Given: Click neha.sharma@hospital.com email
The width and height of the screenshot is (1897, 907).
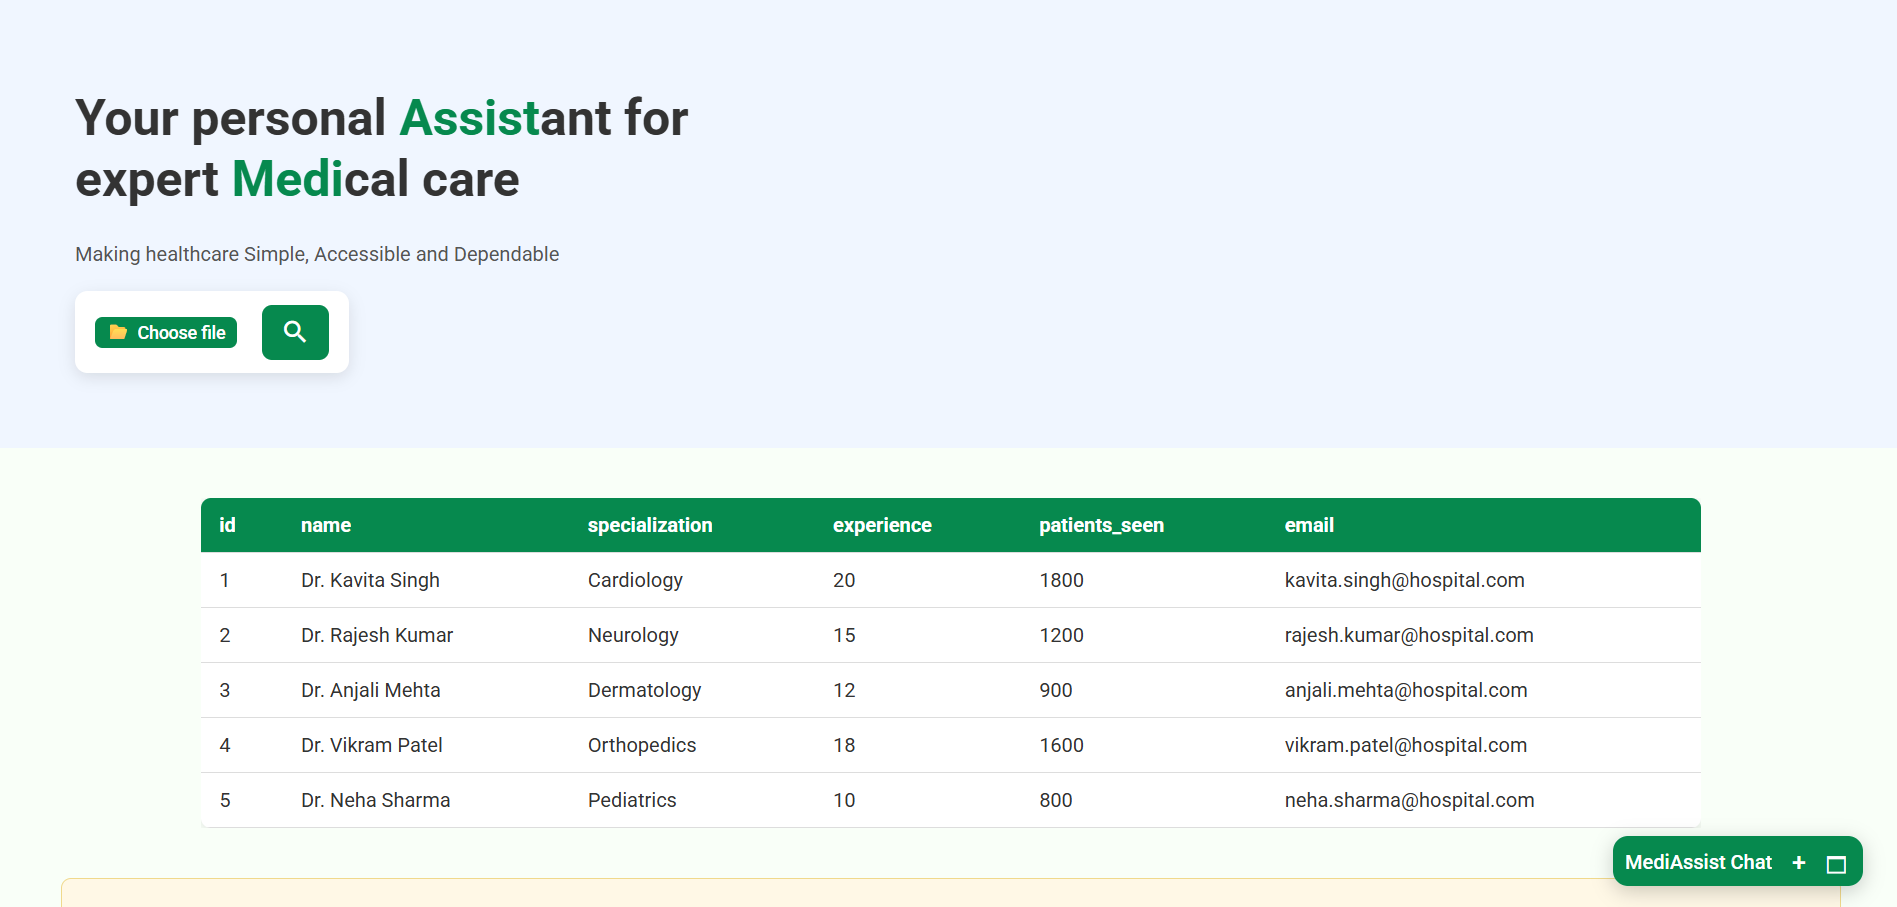Looking at the screenshot, I should (x=1409, y=800).
